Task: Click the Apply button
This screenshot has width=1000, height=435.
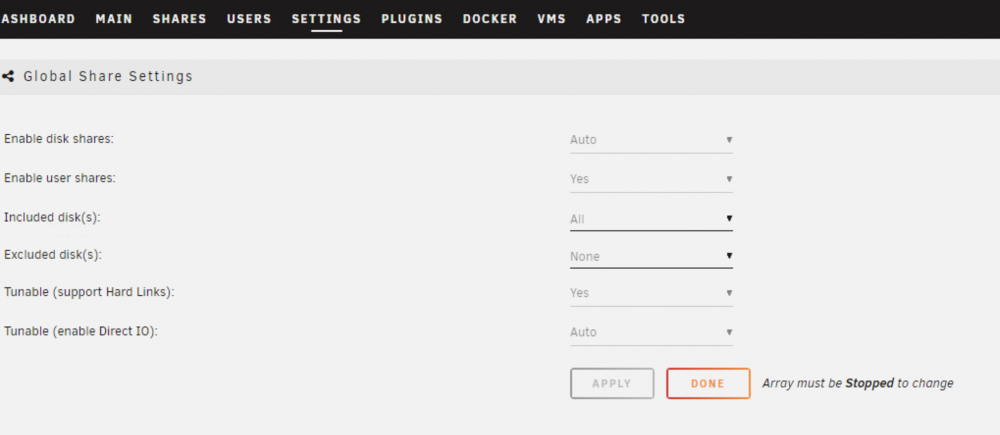Action: 612,383
